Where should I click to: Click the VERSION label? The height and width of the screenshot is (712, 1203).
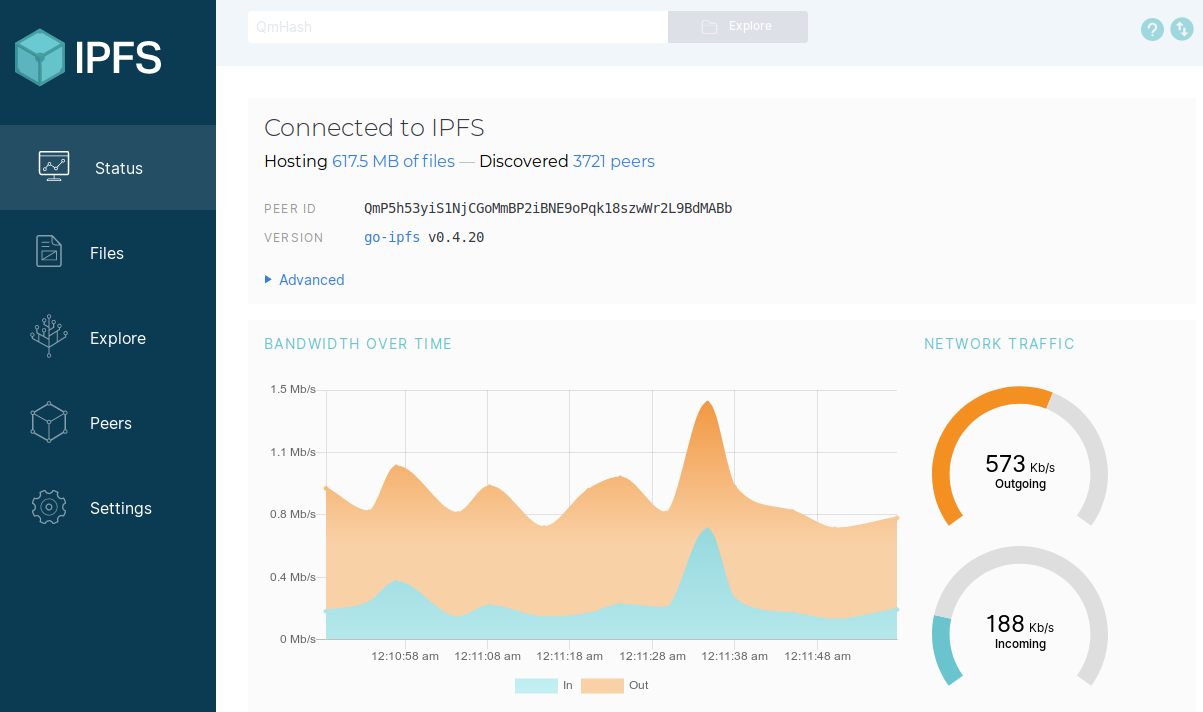(x=294, y=238)
